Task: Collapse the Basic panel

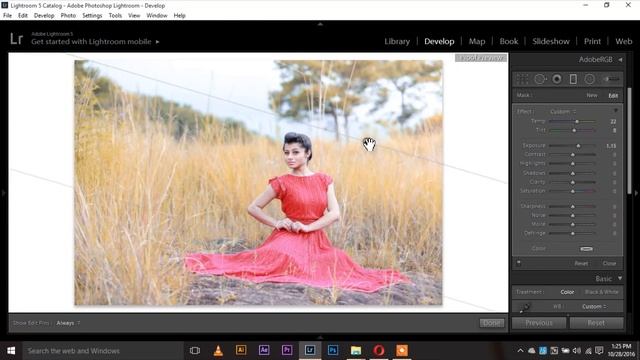Action: tap(620, 278)
